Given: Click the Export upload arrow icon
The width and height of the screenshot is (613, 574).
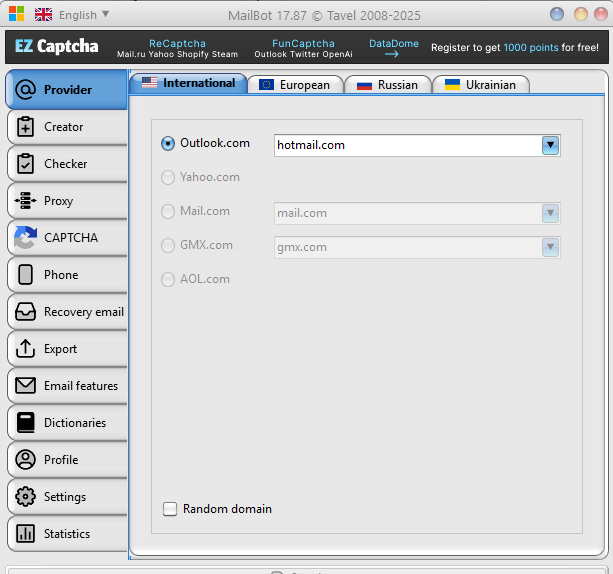Looking at the screenshot, I should [25, 348].
